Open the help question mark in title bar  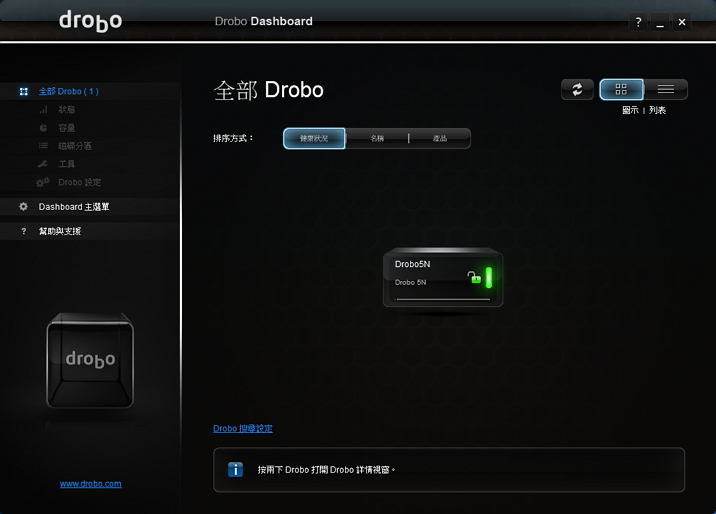point(638,22)
